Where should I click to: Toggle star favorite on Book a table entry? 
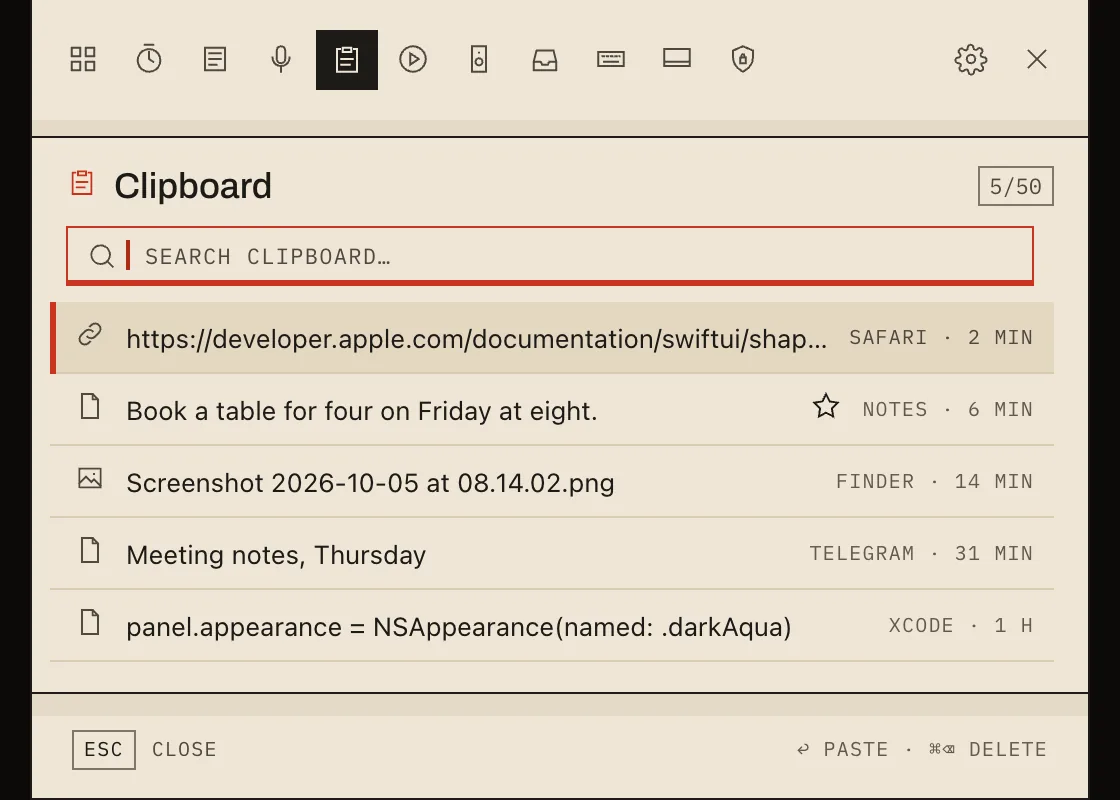click(826, 406)
